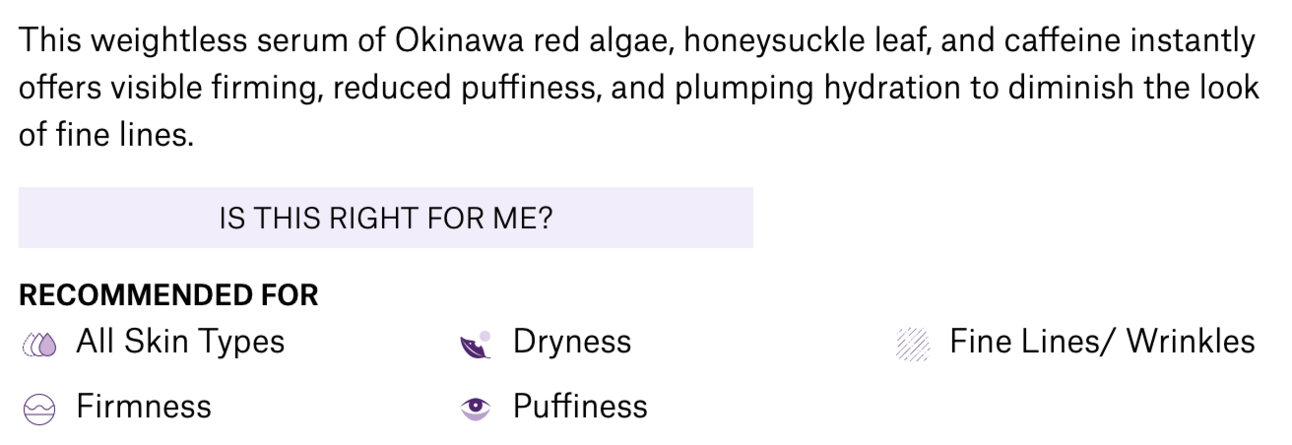Click the round Firmness icon

pos(39,408)
